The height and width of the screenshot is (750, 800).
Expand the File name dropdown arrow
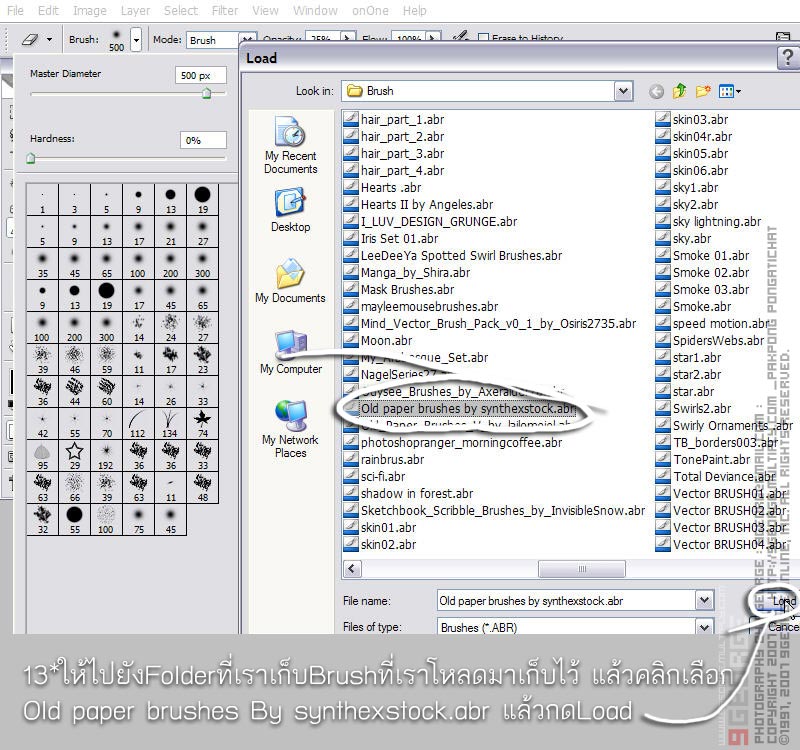click(705, 600)
